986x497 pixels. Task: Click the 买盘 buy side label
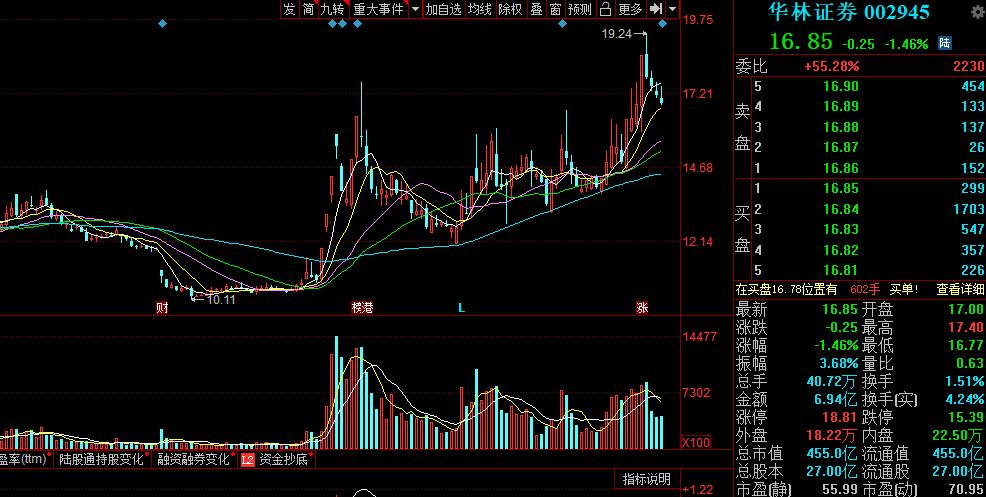[x=743, y=229]
